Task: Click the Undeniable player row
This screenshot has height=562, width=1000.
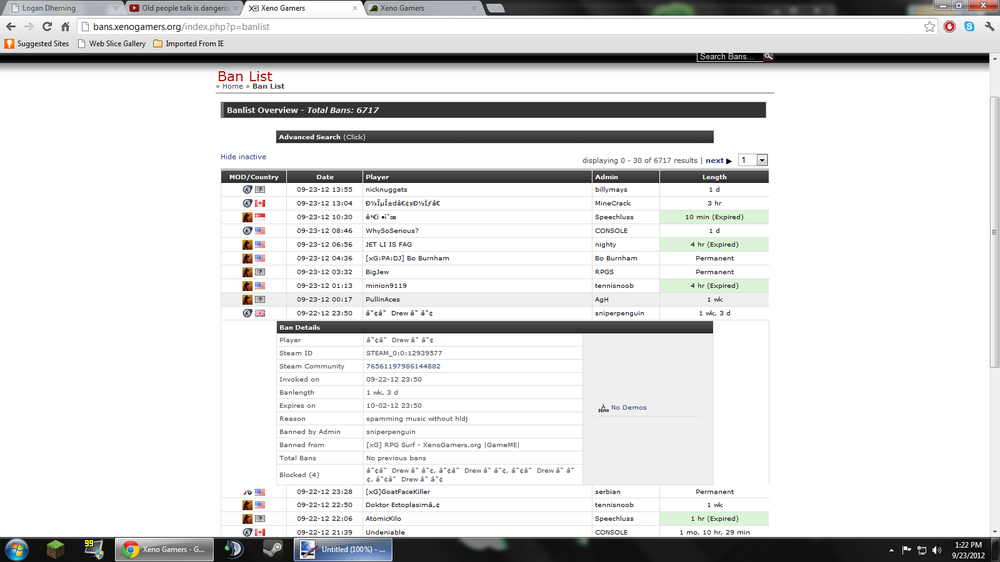Action: pos(495,532)
